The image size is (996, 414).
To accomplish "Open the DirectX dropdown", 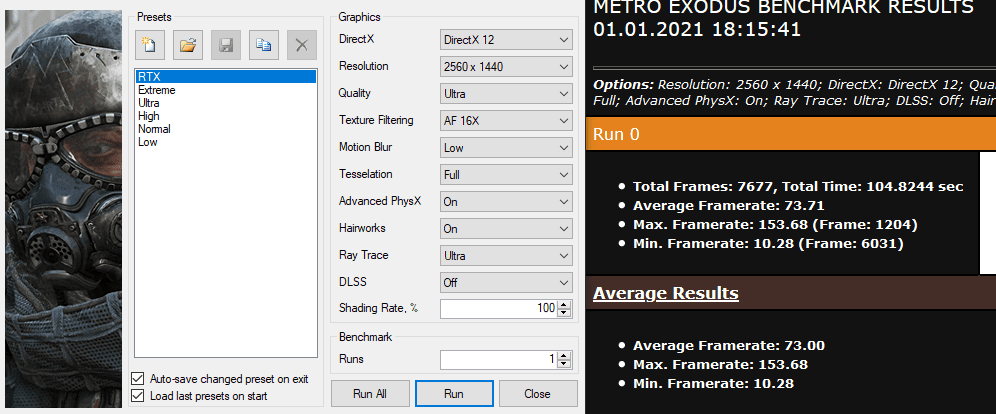I will click(506, 39).
